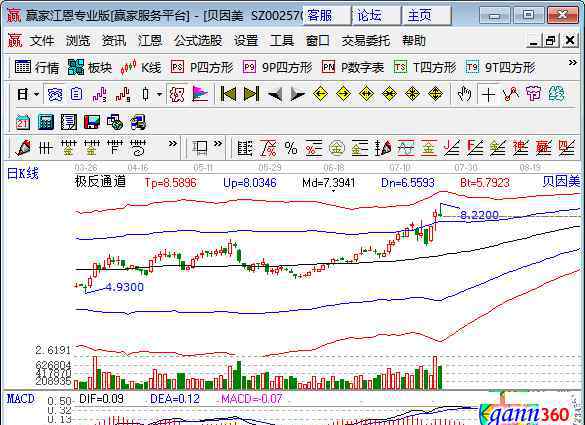Open the candlestick style dropdown arrow
This screenshot has width=585, height=425.
(x=159, y=94)
